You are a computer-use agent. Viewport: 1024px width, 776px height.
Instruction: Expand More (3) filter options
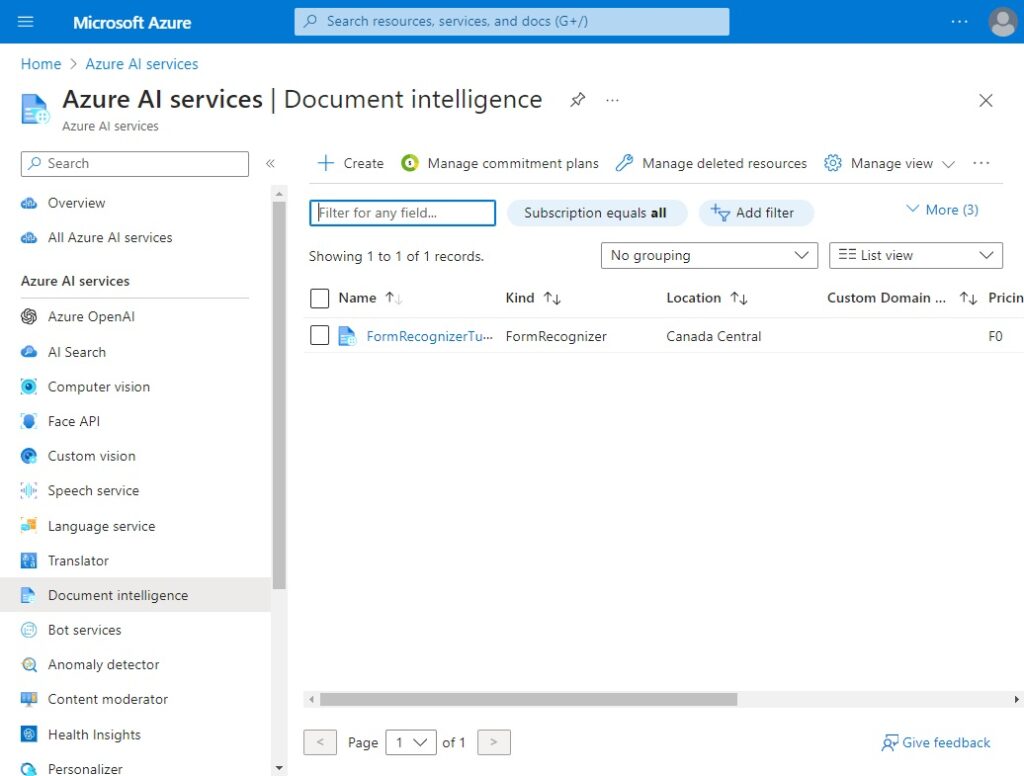941,209
